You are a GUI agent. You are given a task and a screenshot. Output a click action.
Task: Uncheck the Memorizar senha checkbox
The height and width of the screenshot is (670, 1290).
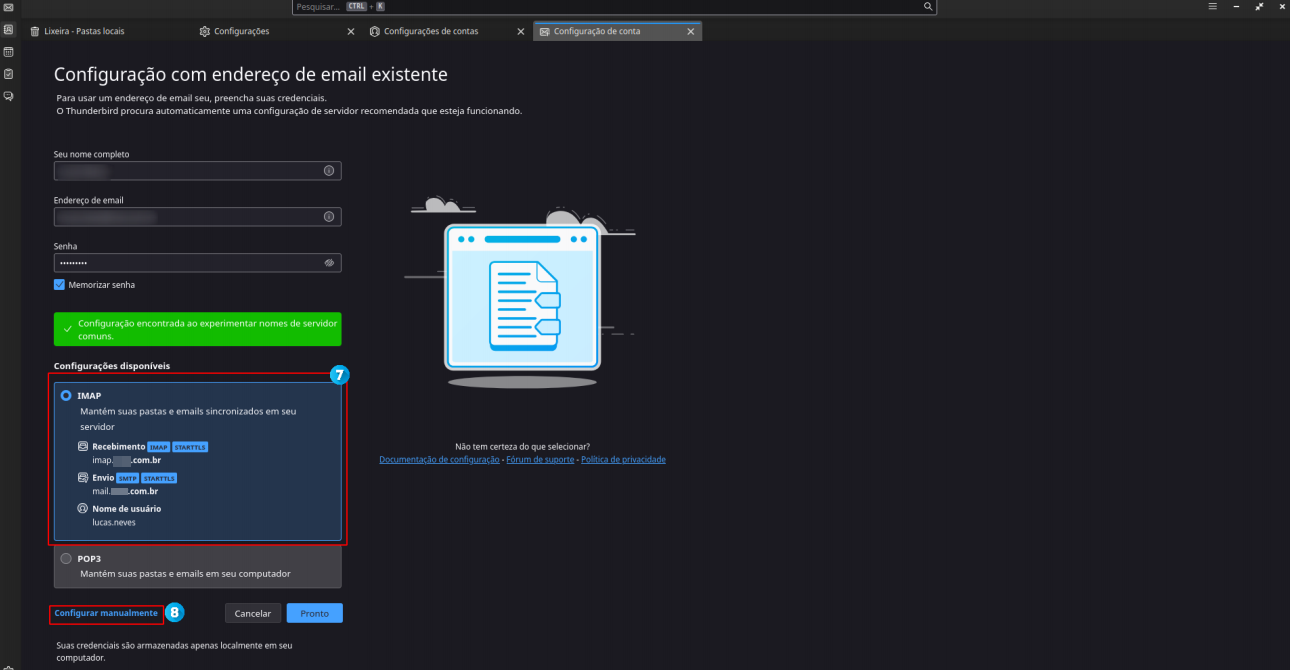click(60, 285)
